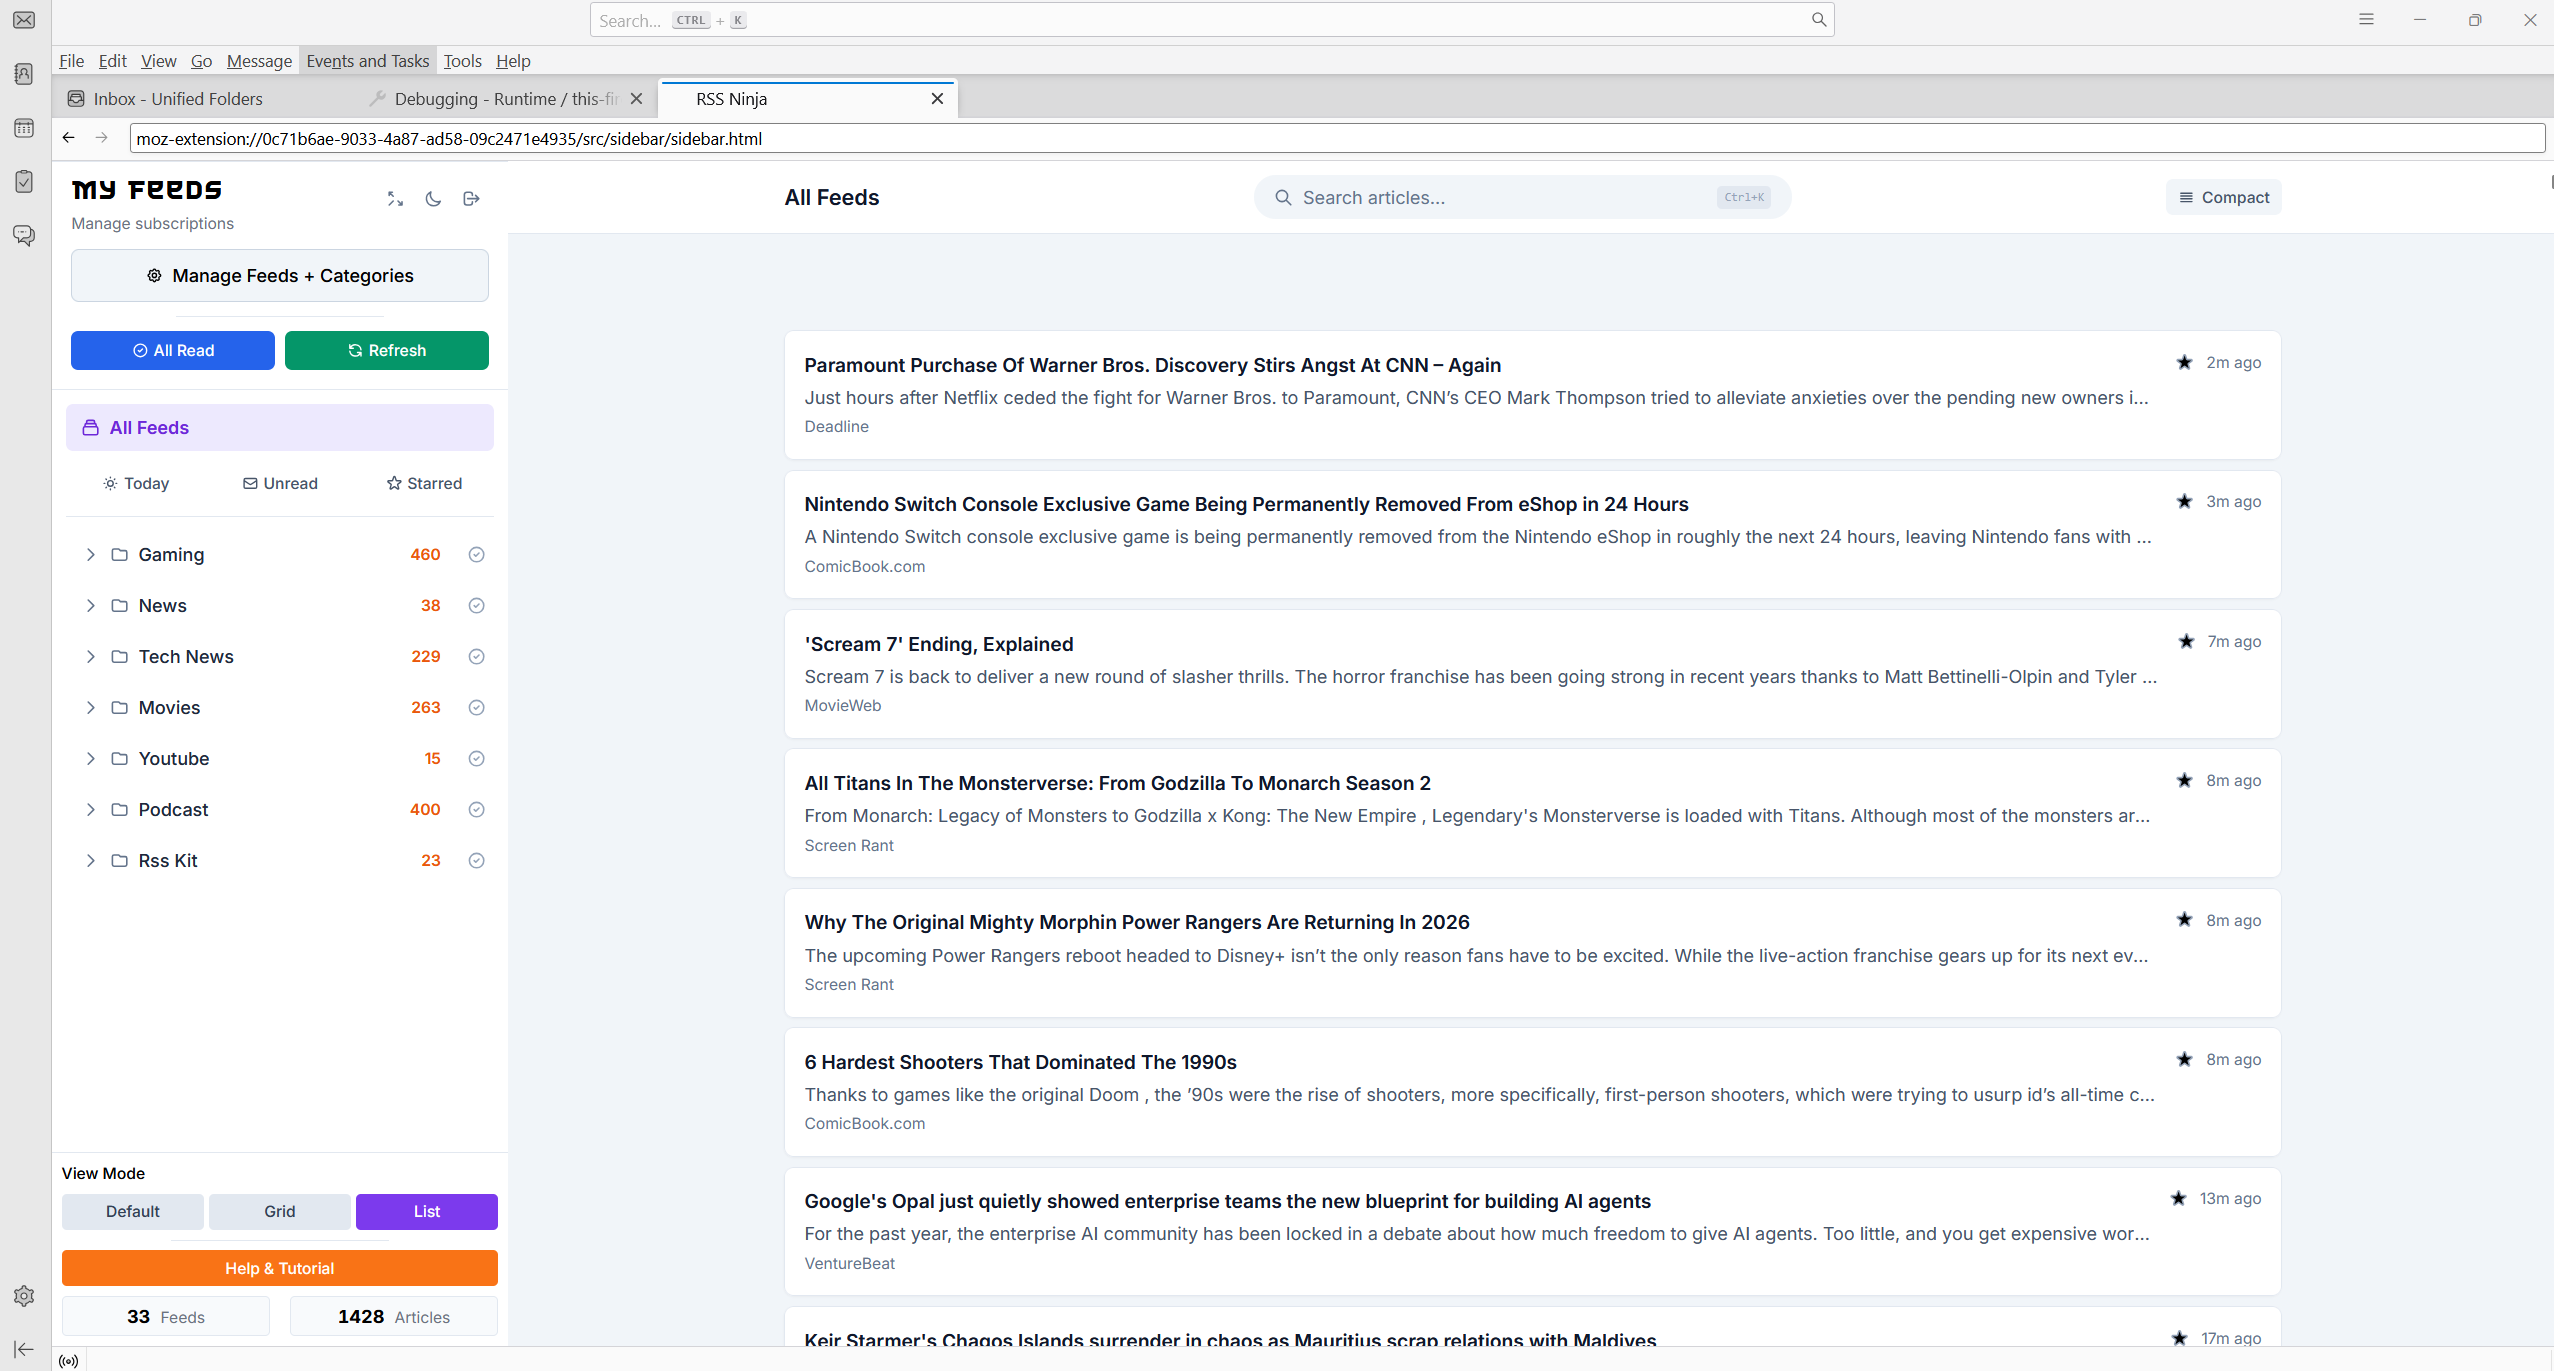Click the export/logout icon in sidebar header
This screenshot has height=1371, width=2554.
(471, 199)
